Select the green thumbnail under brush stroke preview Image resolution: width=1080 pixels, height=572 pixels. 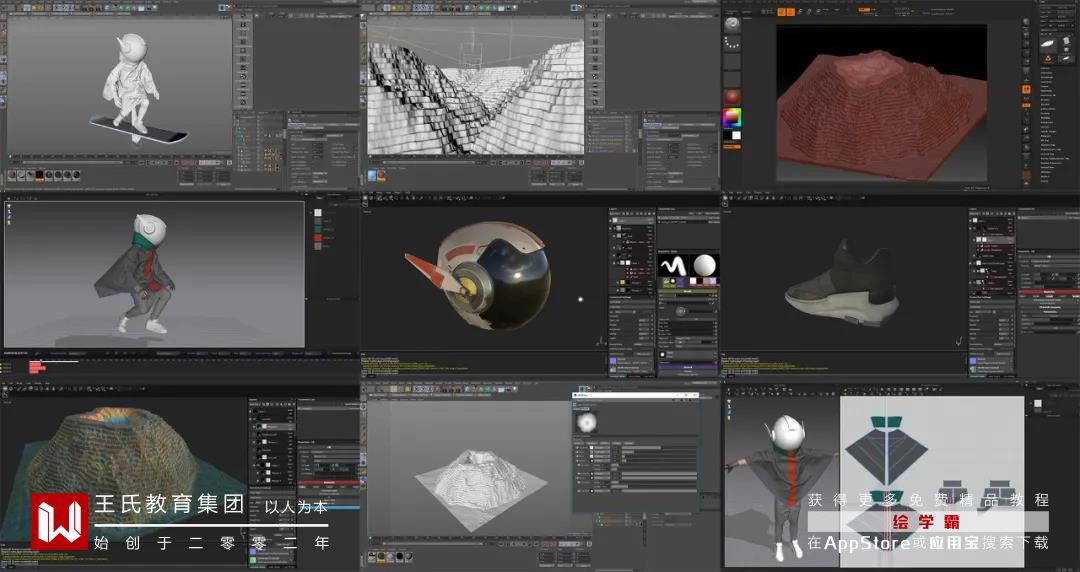click(x=666, y=281)
